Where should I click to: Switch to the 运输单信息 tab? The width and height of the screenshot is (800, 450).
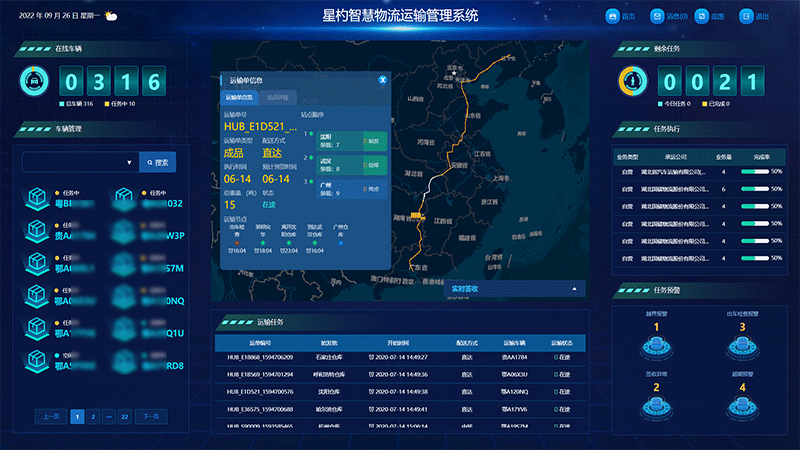click(x=238, y=97)
